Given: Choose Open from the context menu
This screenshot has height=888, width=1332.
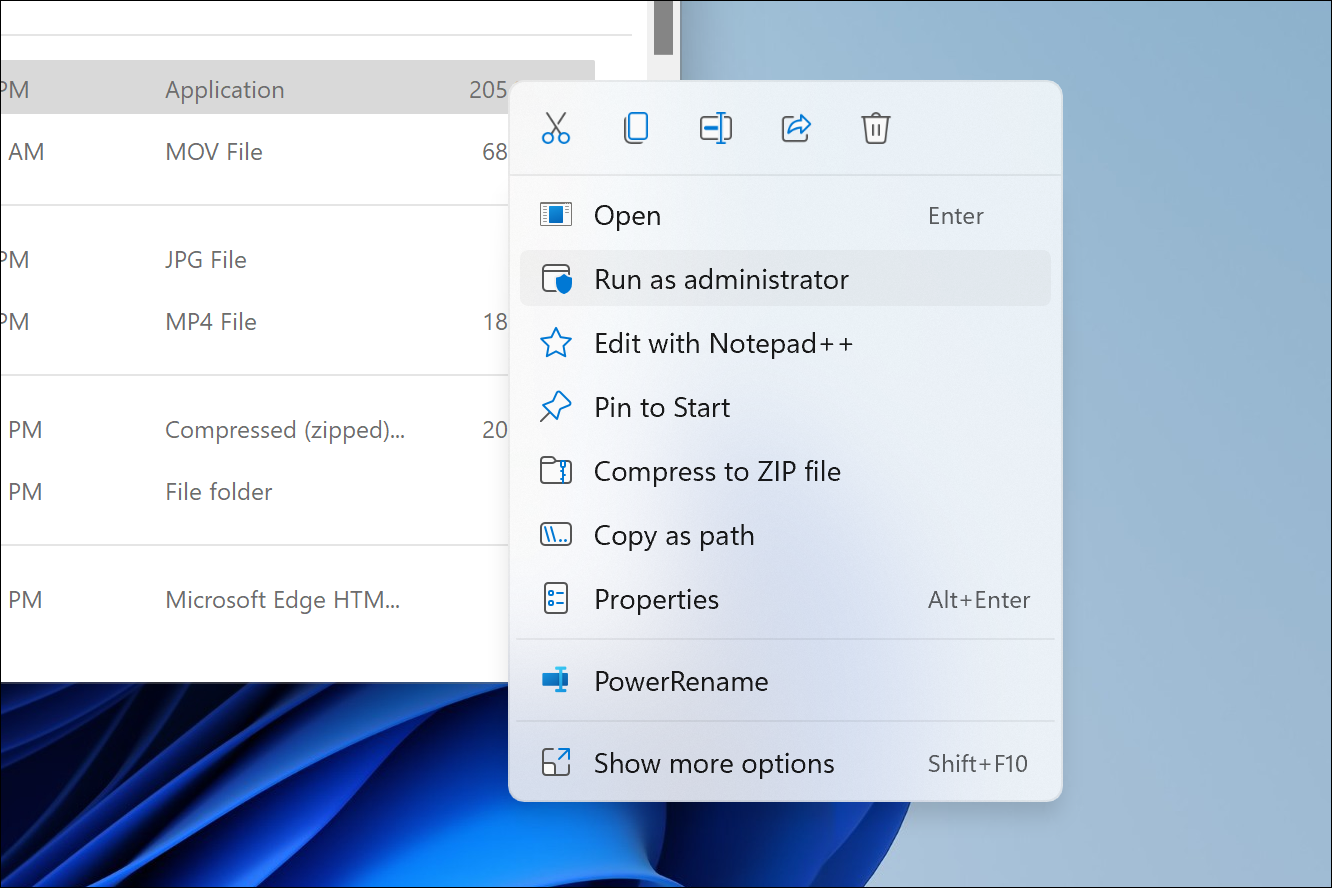Looking at the screenshot, I should 627,216.
